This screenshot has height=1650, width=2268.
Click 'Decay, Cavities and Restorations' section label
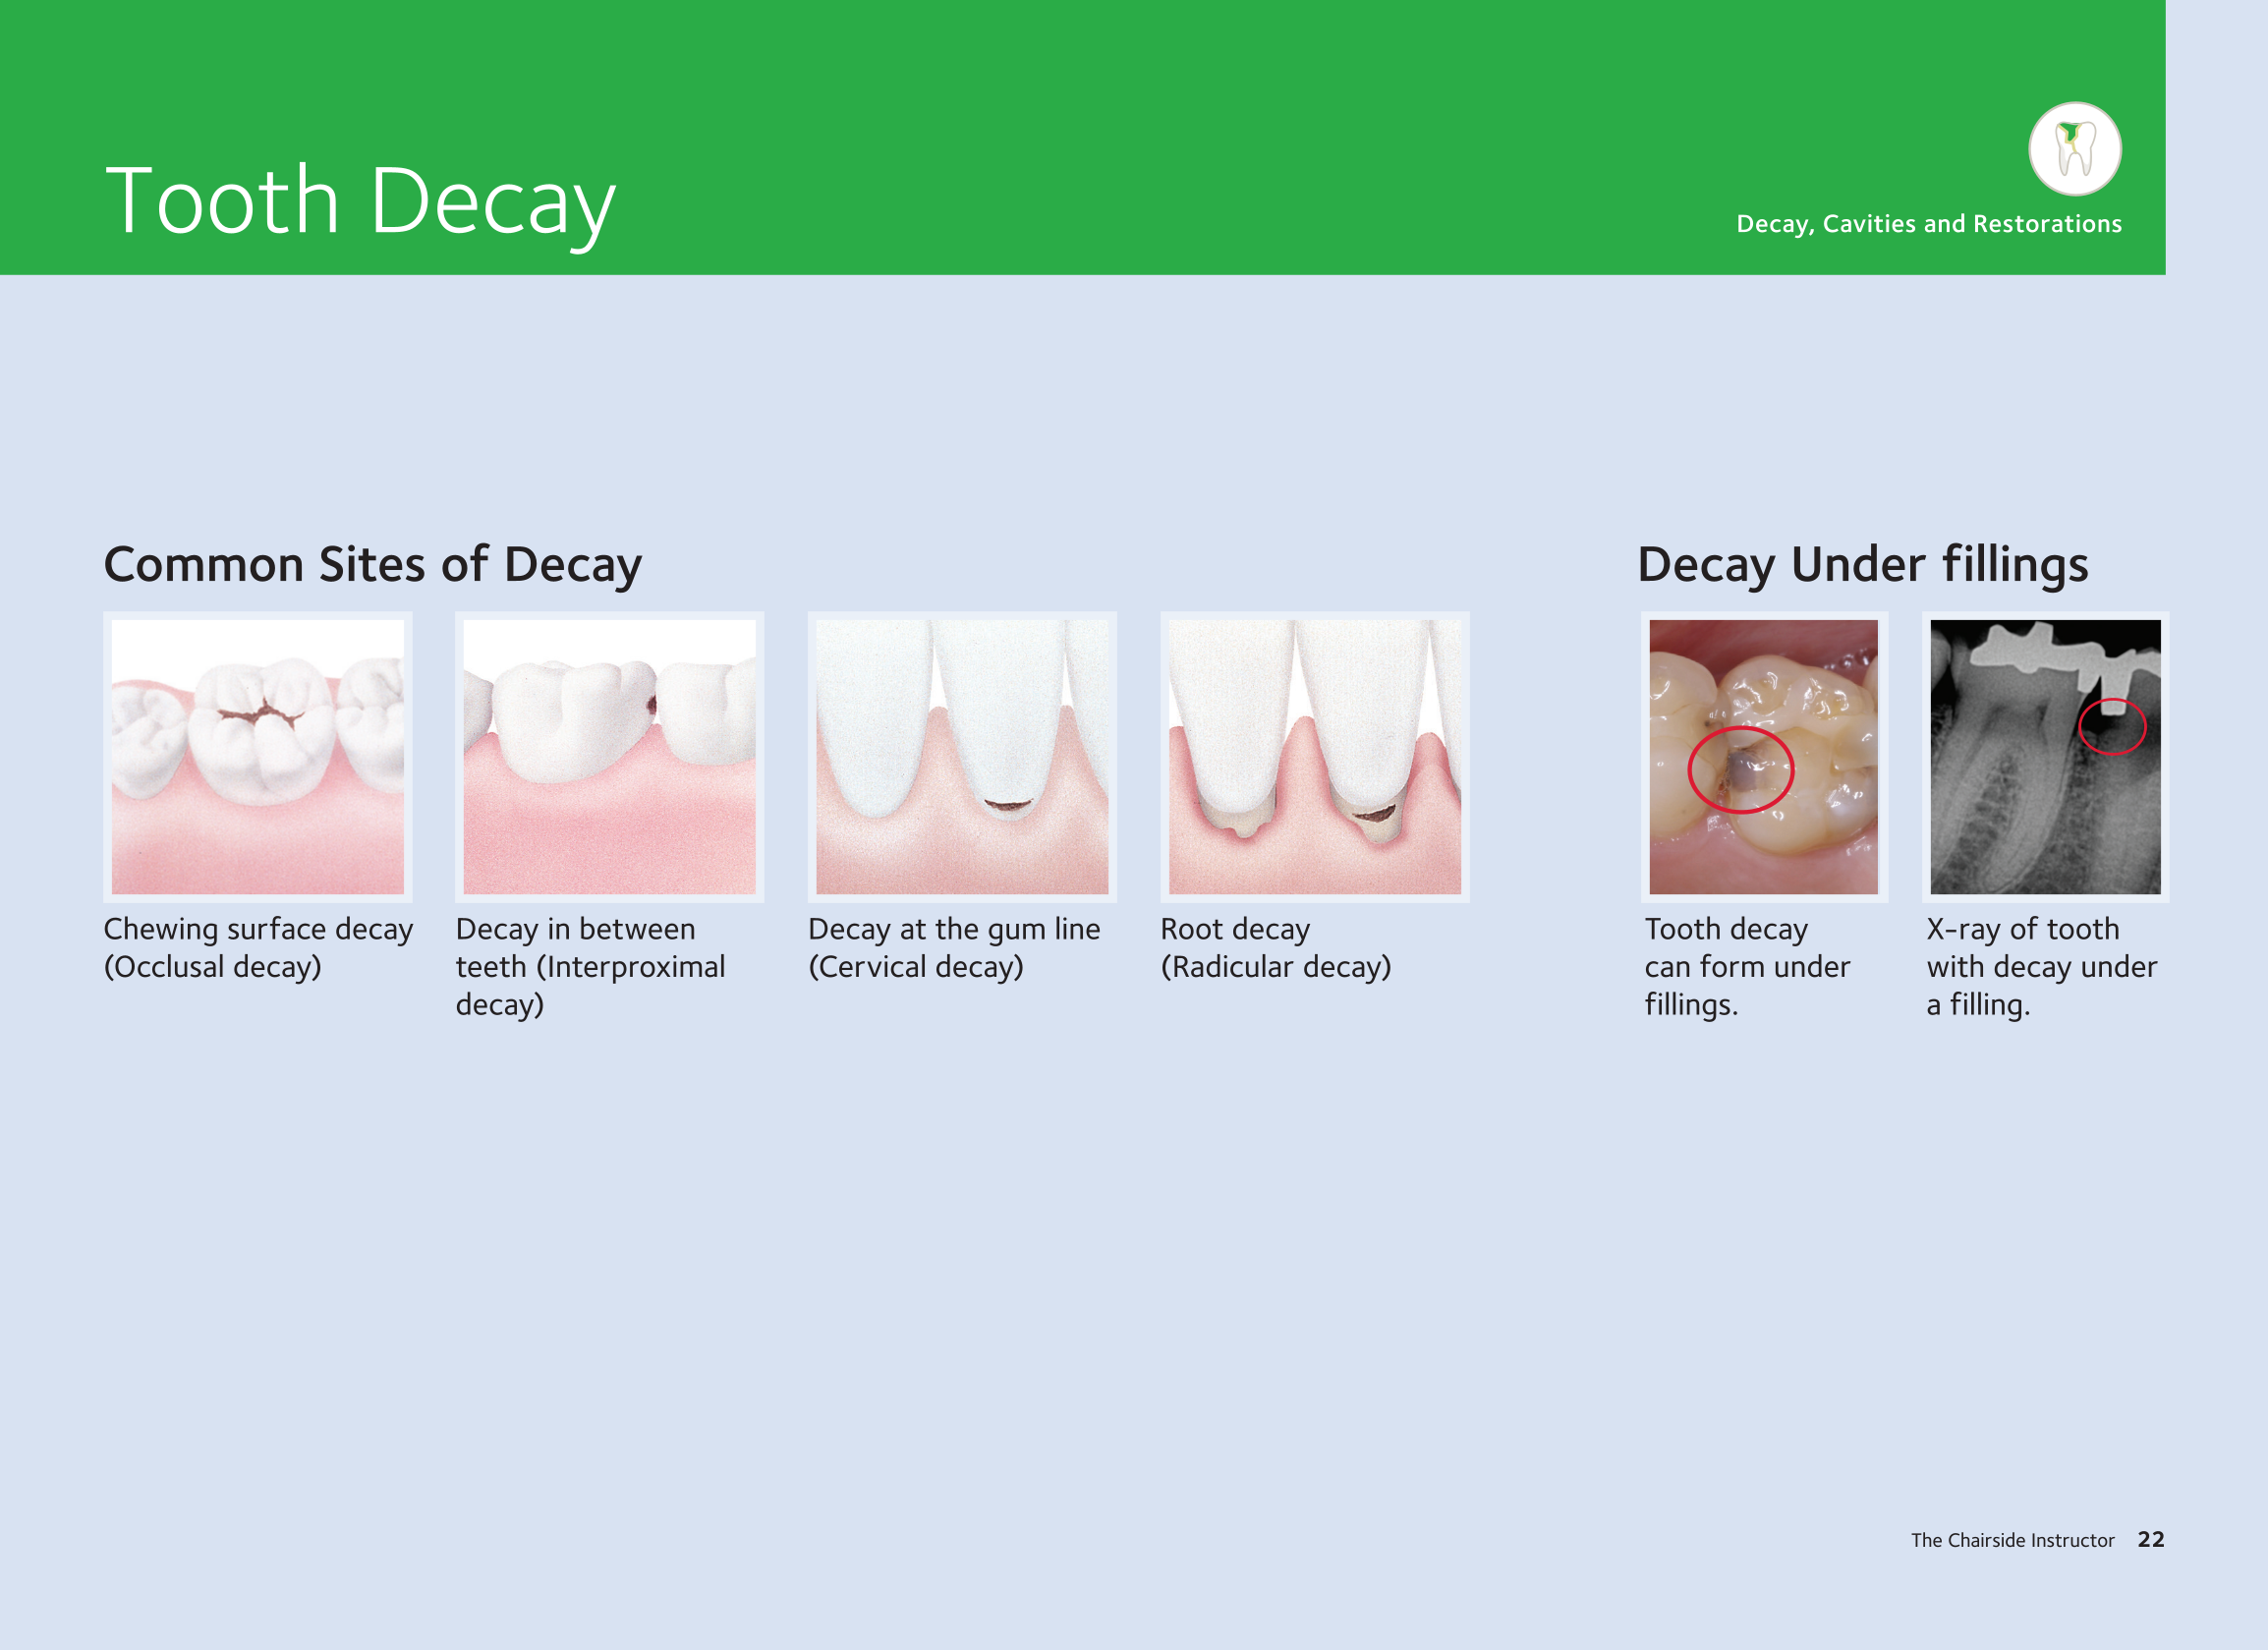[1929, 224]
